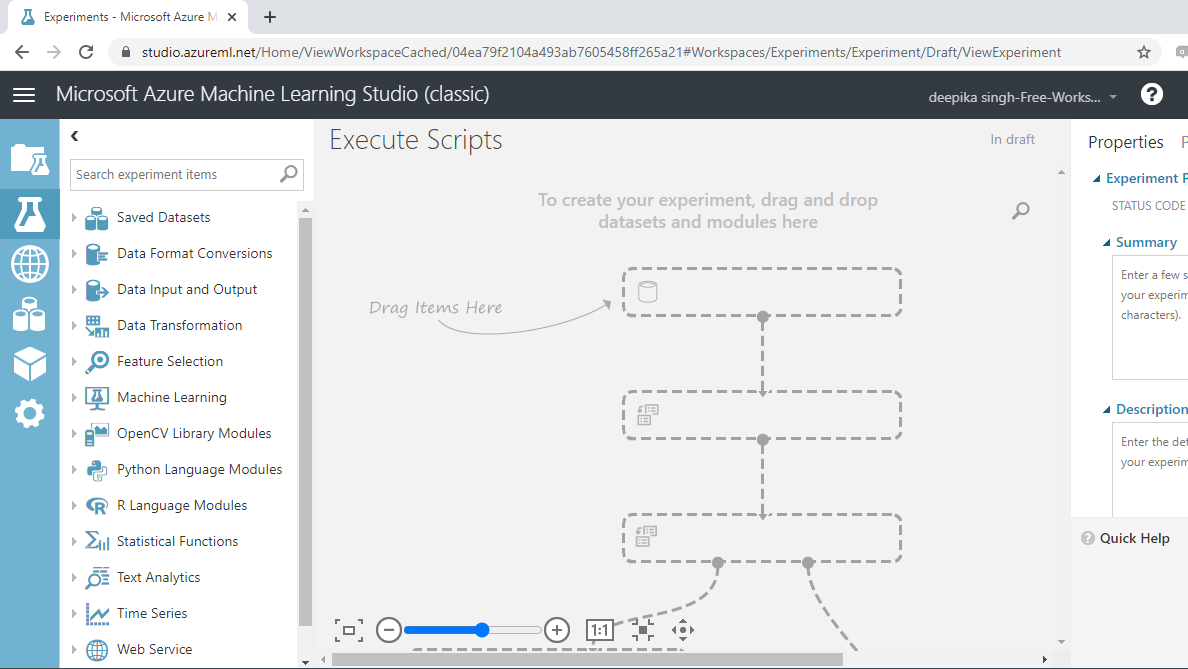Open Settings gear icon in sidebar

pos(30,414)
